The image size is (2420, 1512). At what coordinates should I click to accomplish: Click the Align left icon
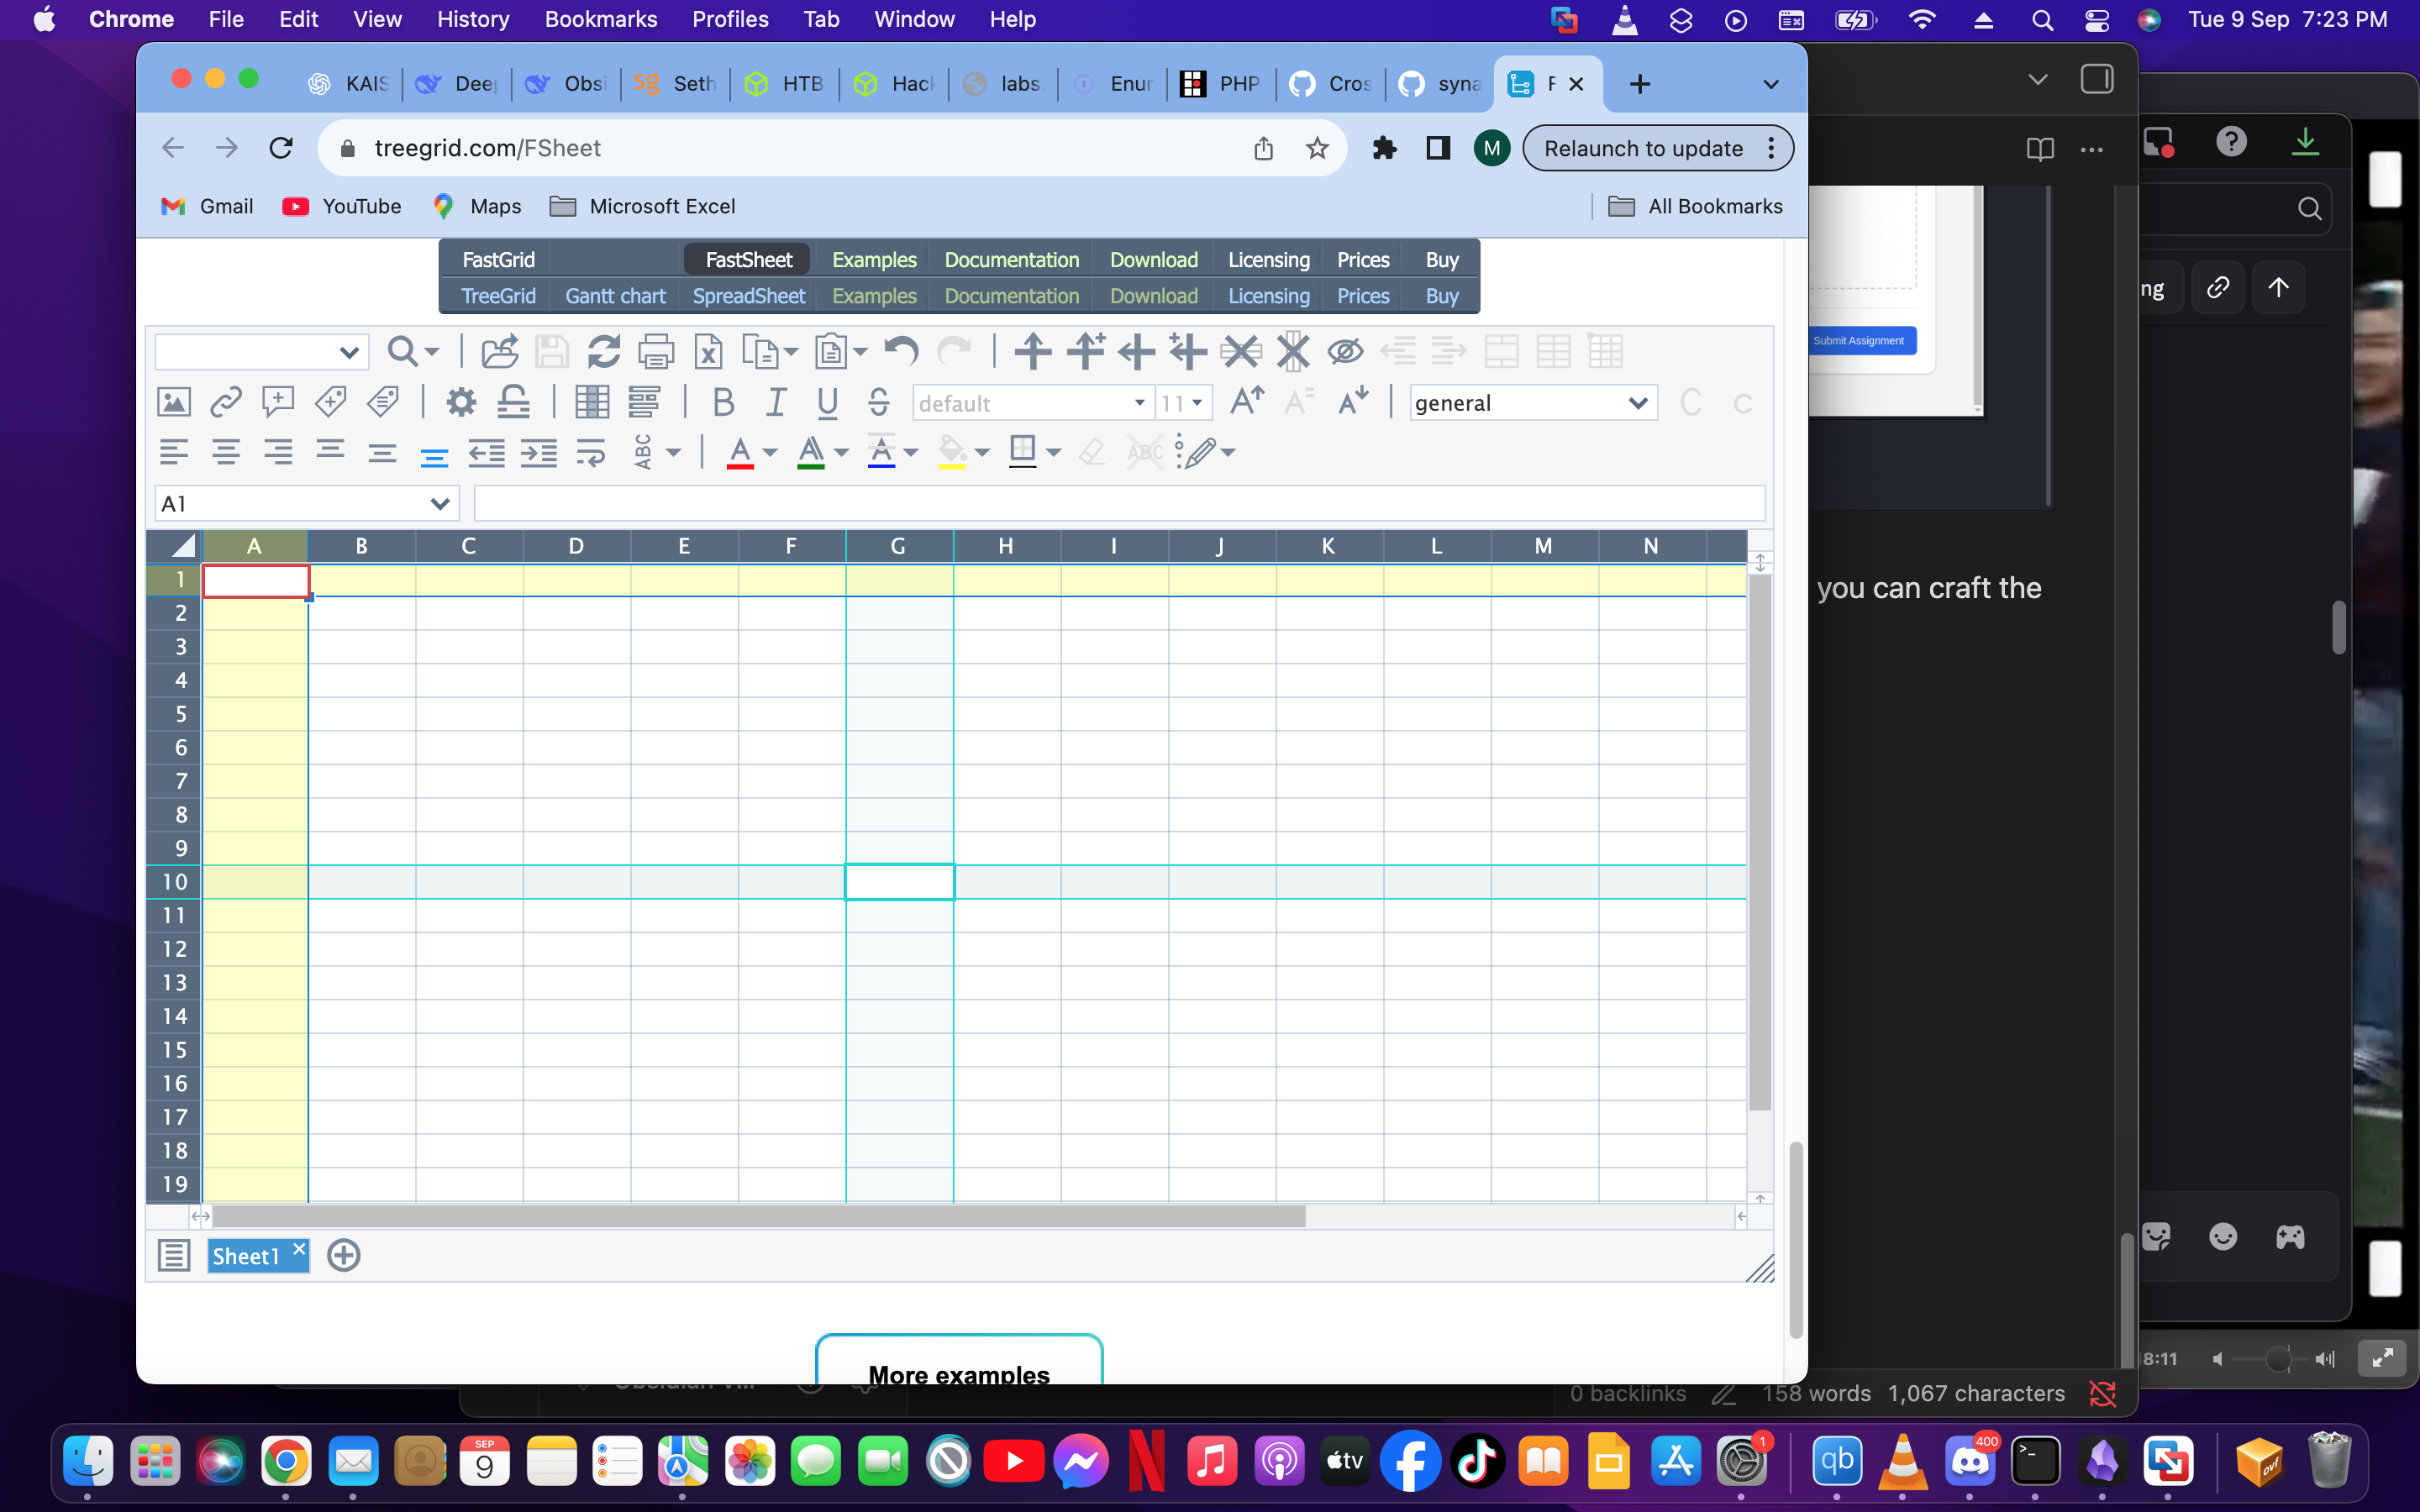tap(174, 453)
